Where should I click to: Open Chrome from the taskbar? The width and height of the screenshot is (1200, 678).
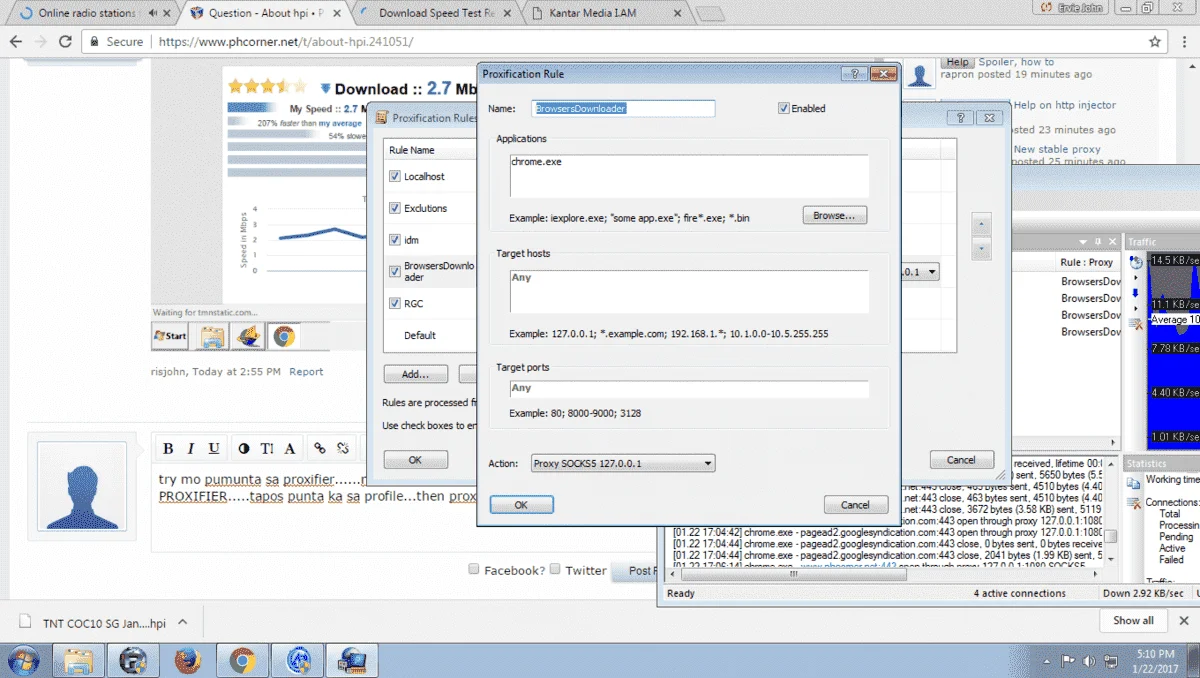coord(241,660)
